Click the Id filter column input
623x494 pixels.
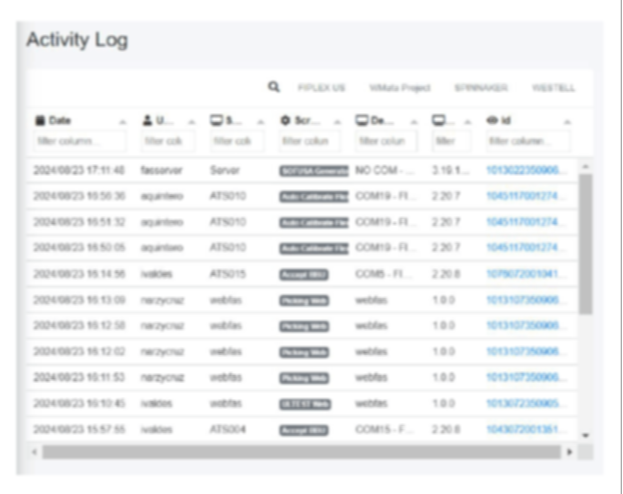click(x=528, y=142)
